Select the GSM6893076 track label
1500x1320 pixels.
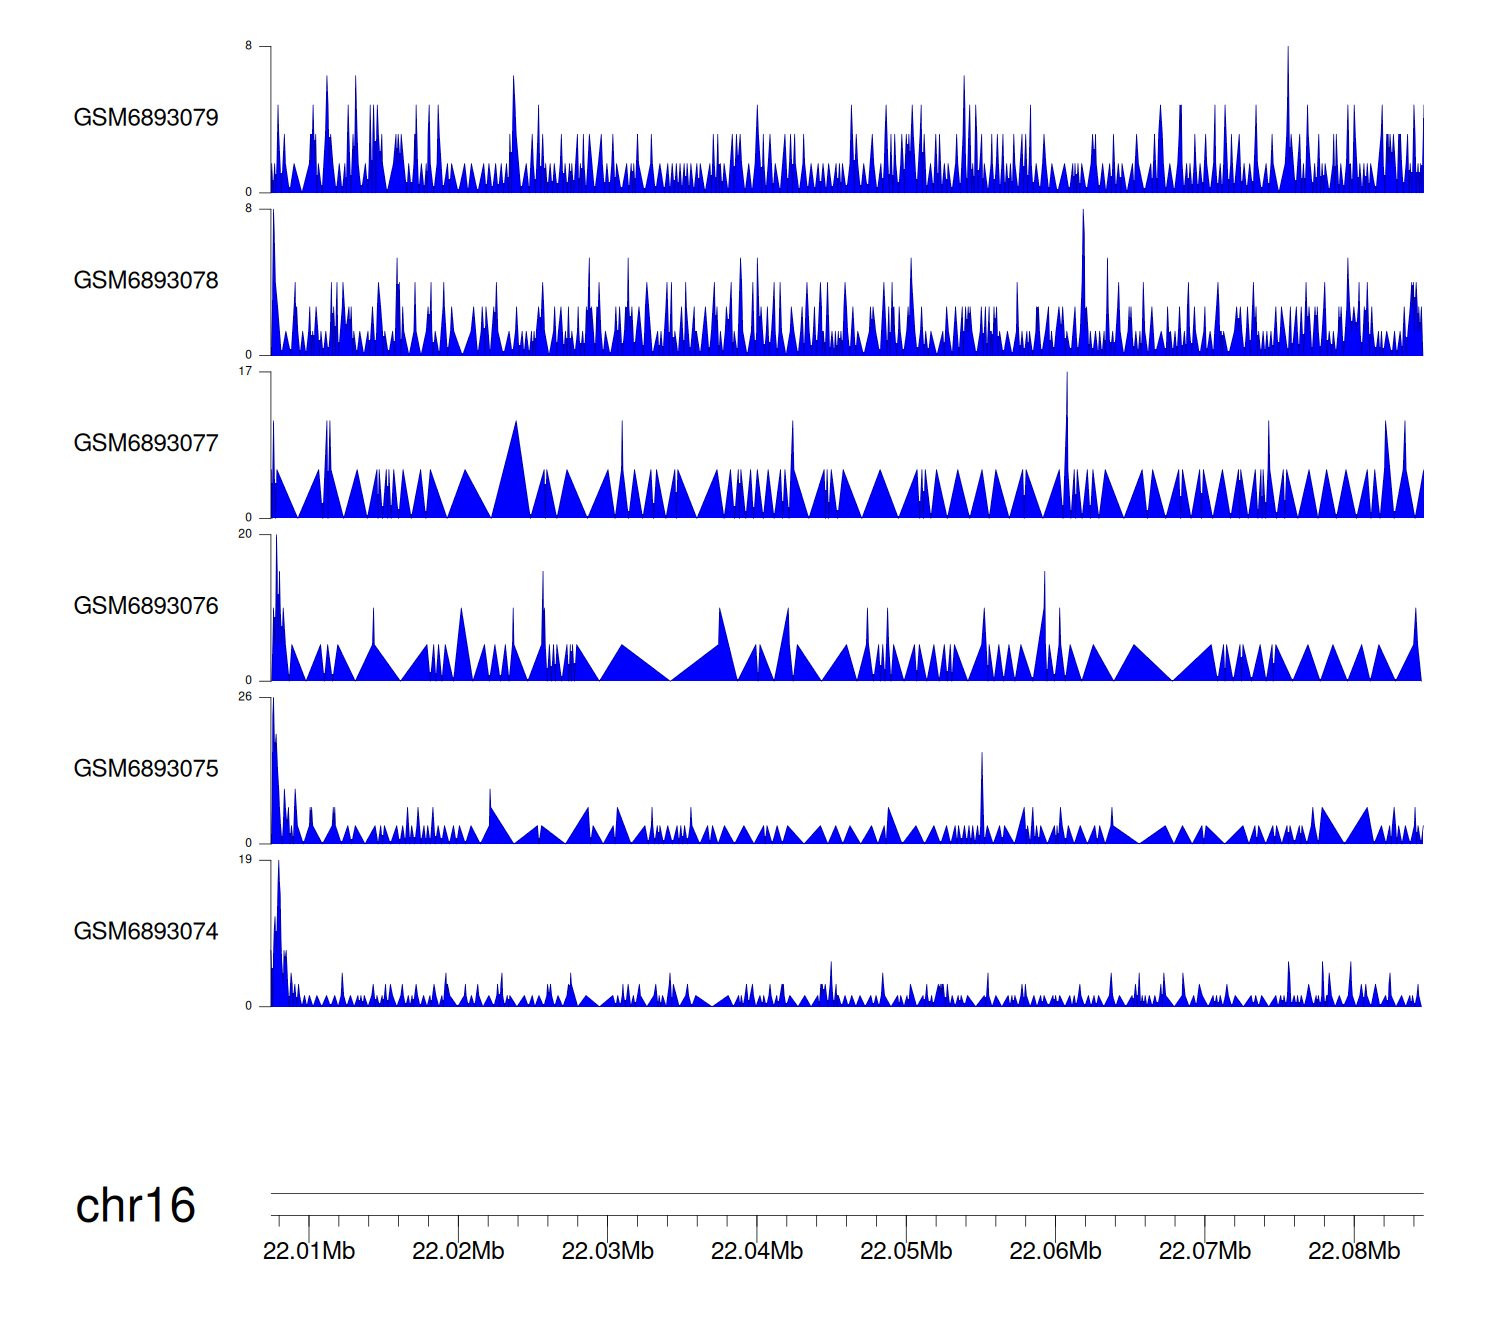(x=146, y=606)
